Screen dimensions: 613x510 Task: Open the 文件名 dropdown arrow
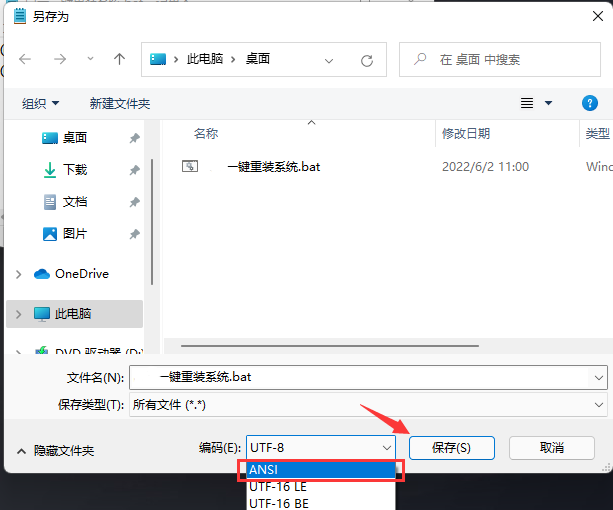point(599,378)
